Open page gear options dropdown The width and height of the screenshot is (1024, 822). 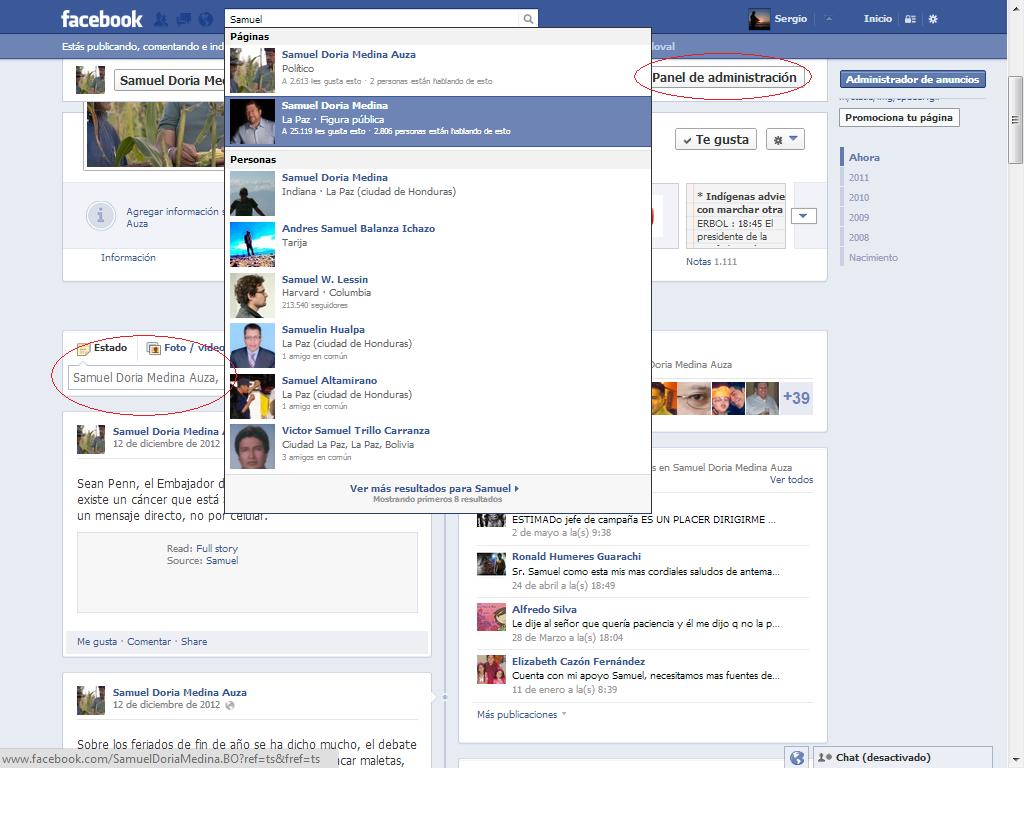coord(785,139)
